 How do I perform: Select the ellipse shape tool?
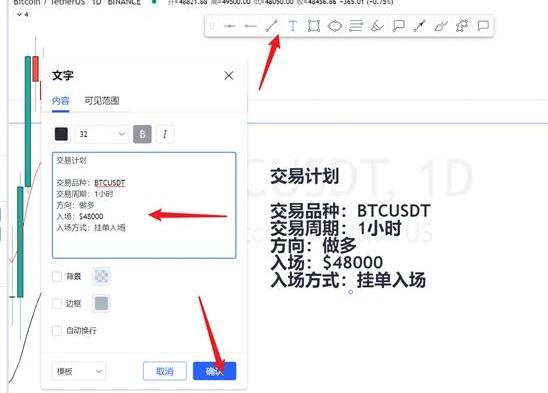(x=335, y=26)
